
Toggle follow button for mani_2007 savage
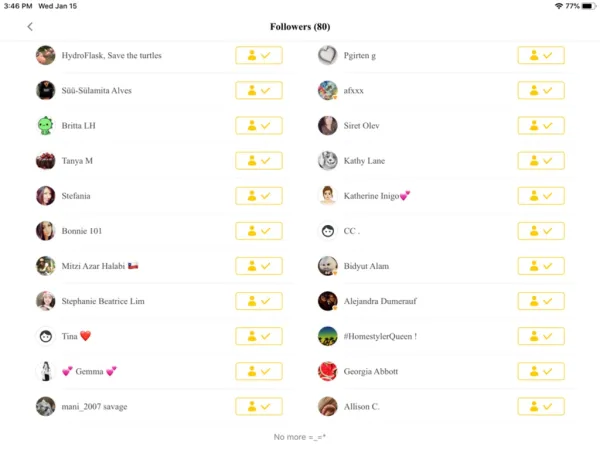pyautogui.click(x=259, y=406)
